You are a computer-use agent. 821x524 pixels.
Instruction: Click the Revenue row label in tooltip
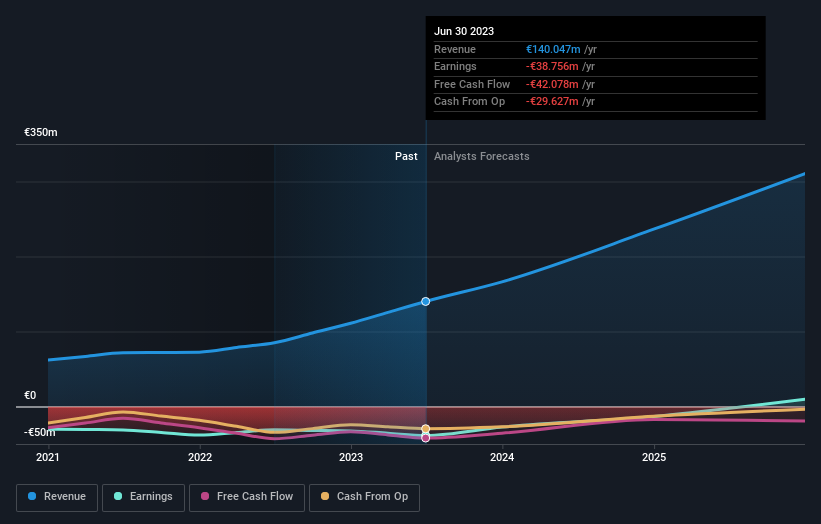[x=455, y=49]
